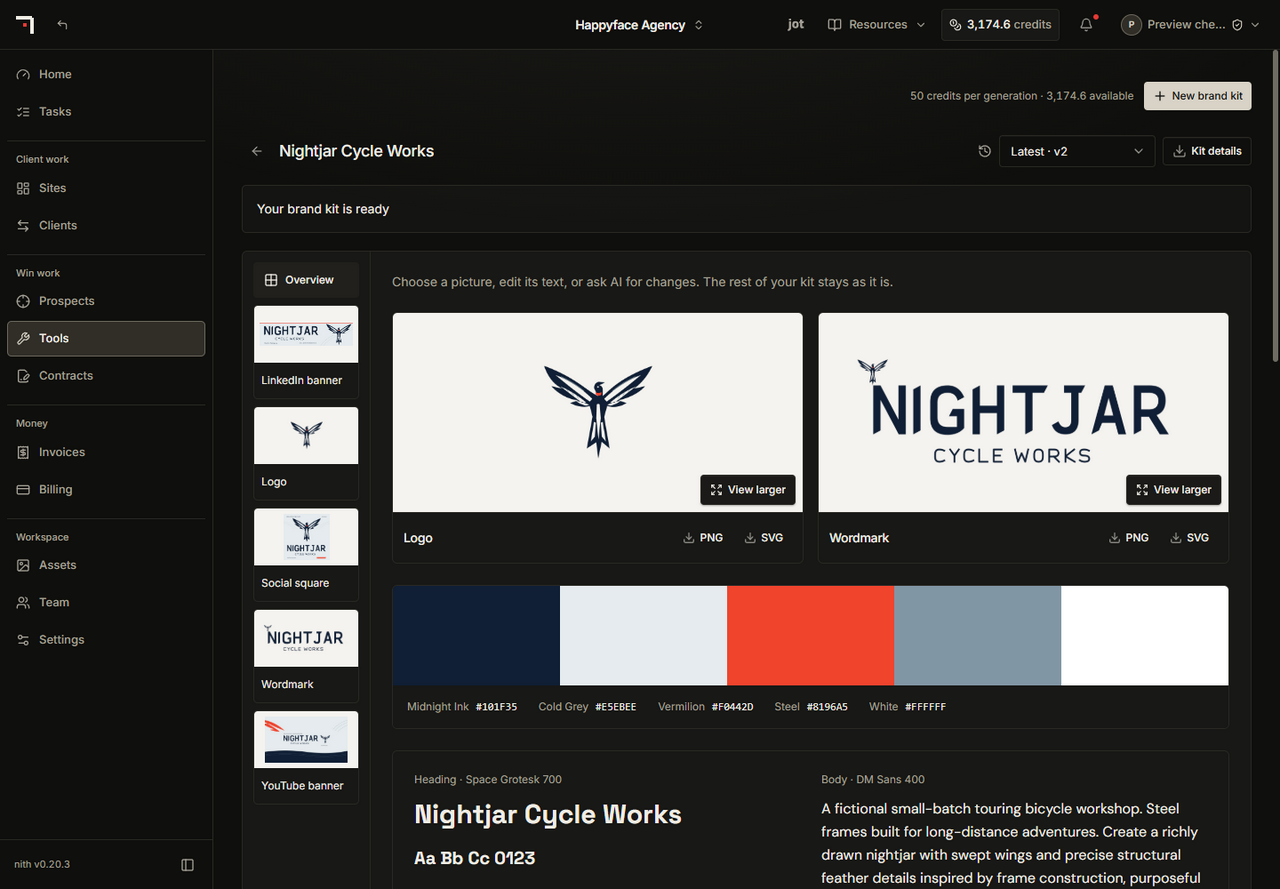This screenshot has height=889, width=1280.
Task: Download Logo as SVG
Action: click(x=764, y=538)
